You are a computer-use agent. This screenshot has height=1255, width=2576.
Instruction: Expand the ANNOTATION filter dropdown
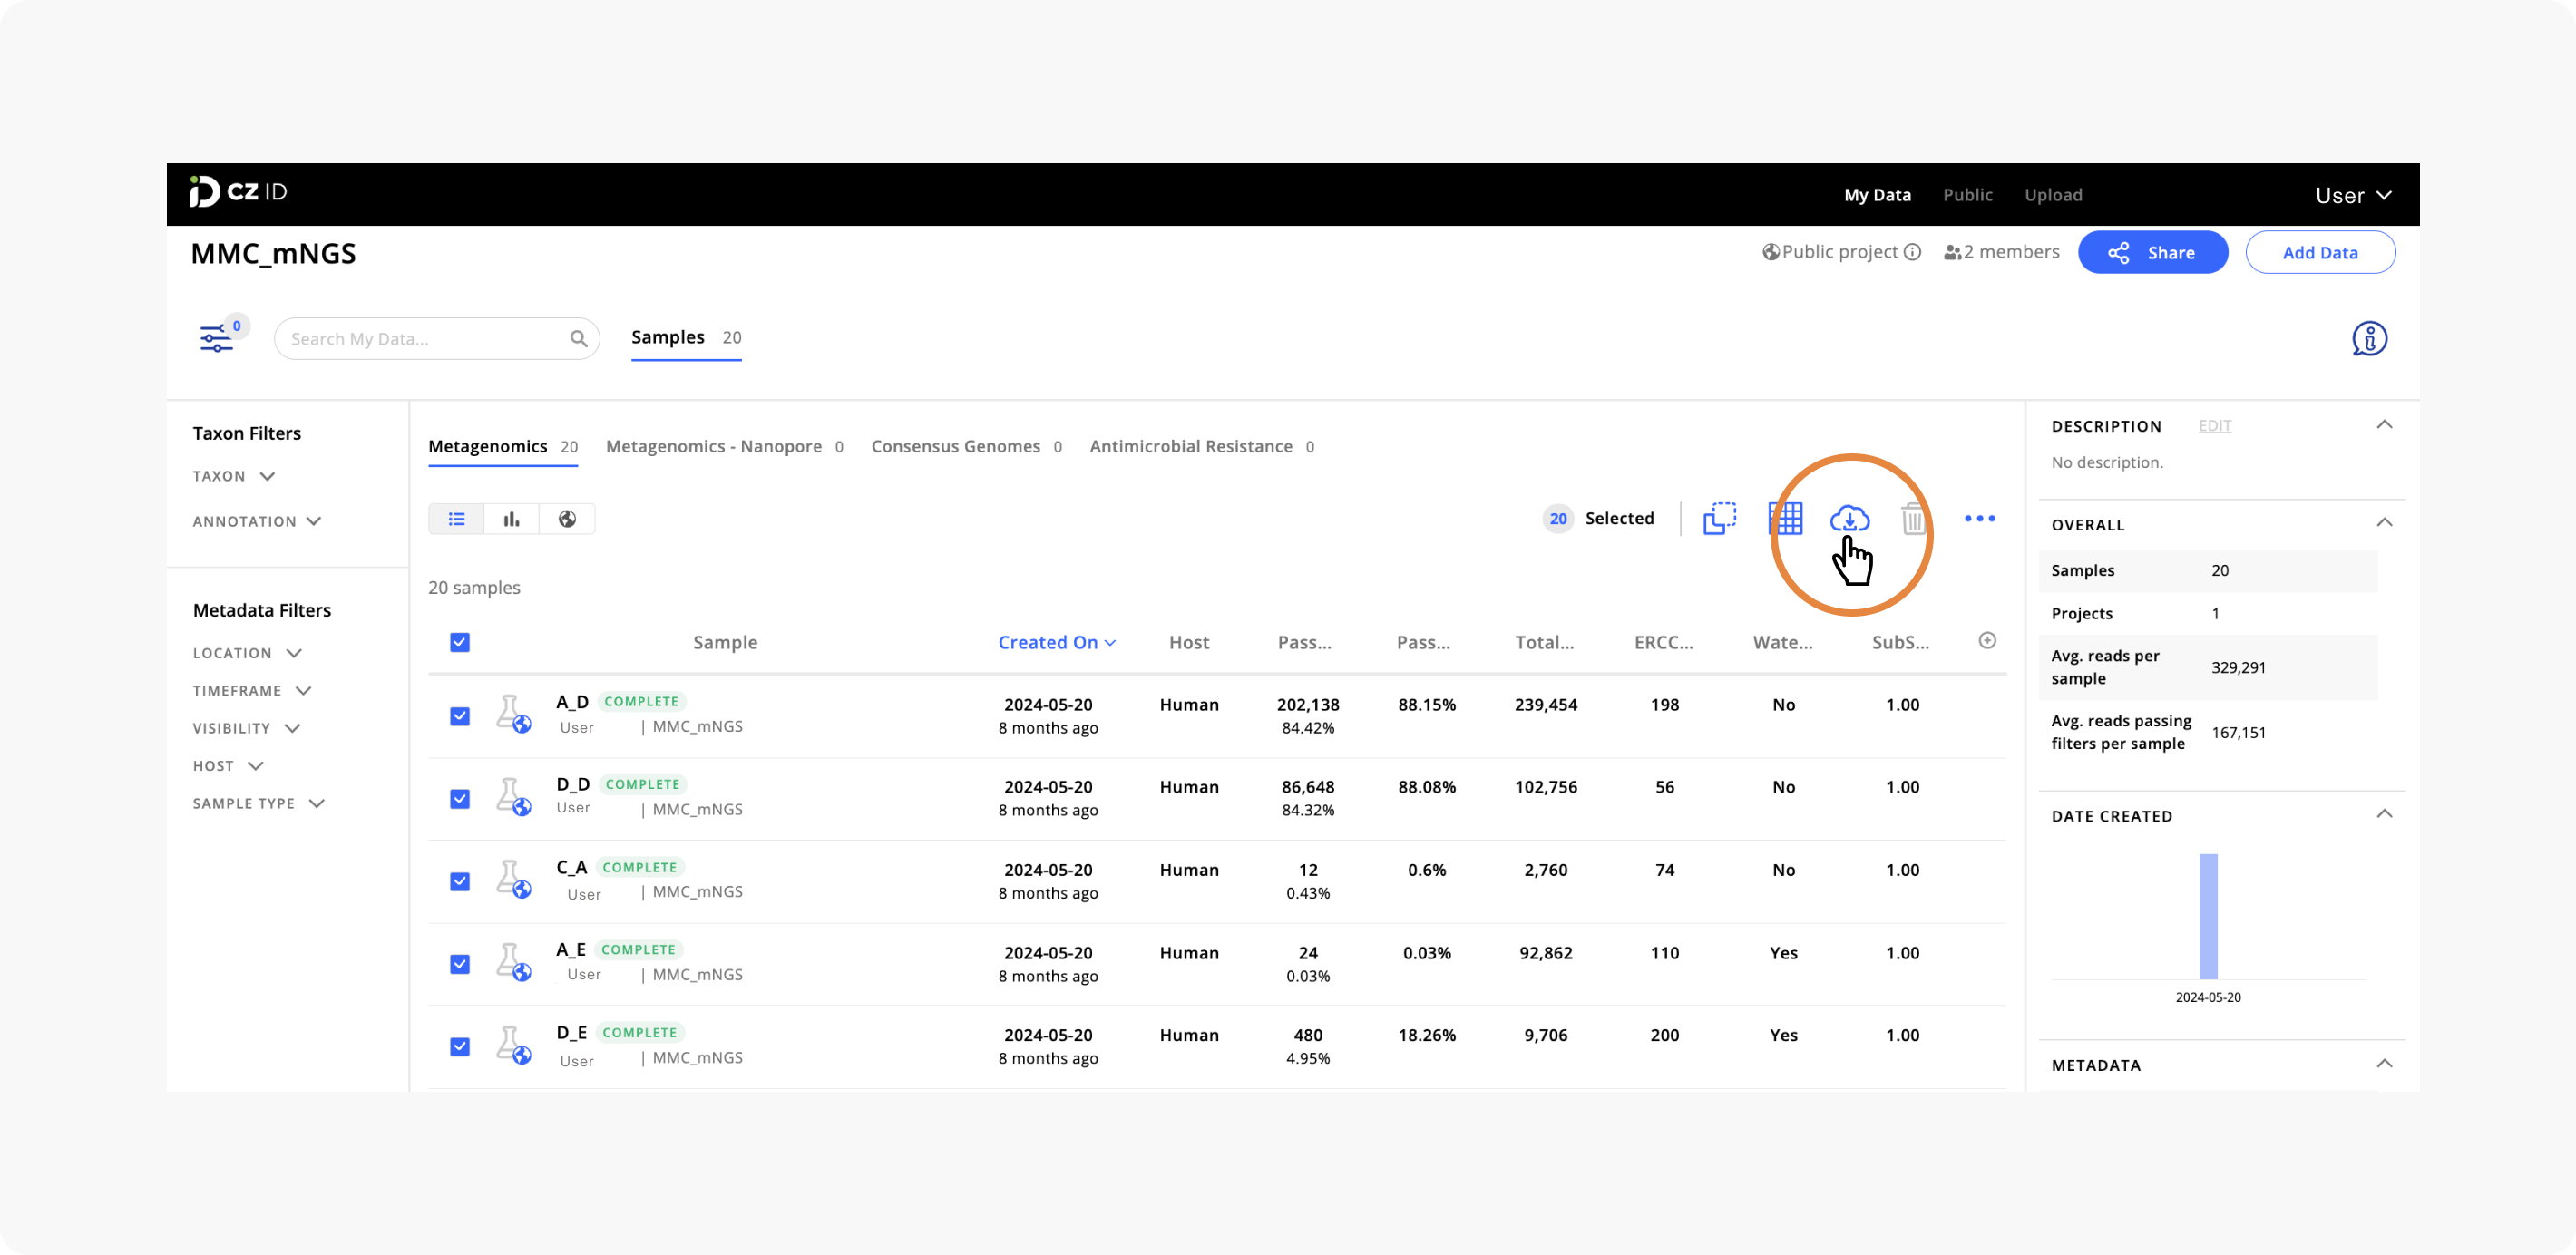pyautogui.click(x=257, y=521)
